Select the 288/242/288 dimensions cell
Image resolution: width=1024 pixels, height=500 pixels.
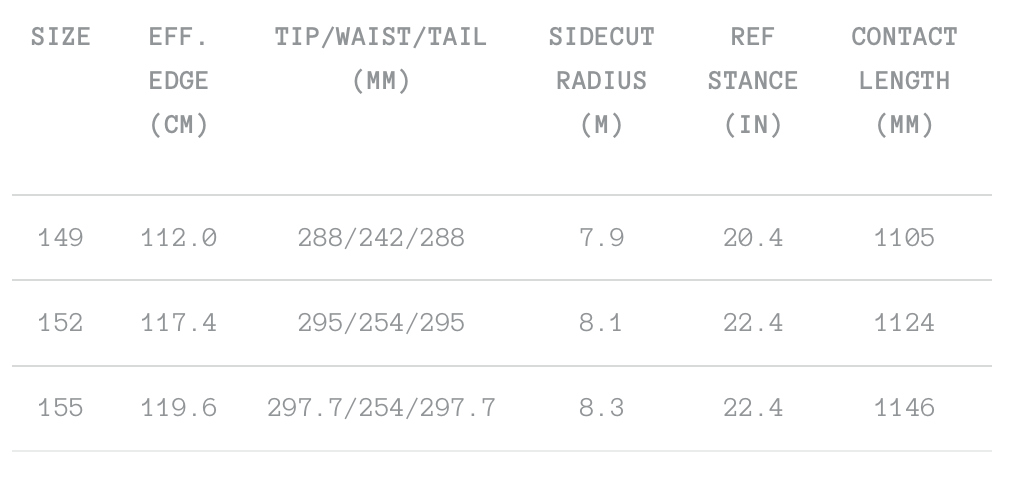click(x=381, y=238)
